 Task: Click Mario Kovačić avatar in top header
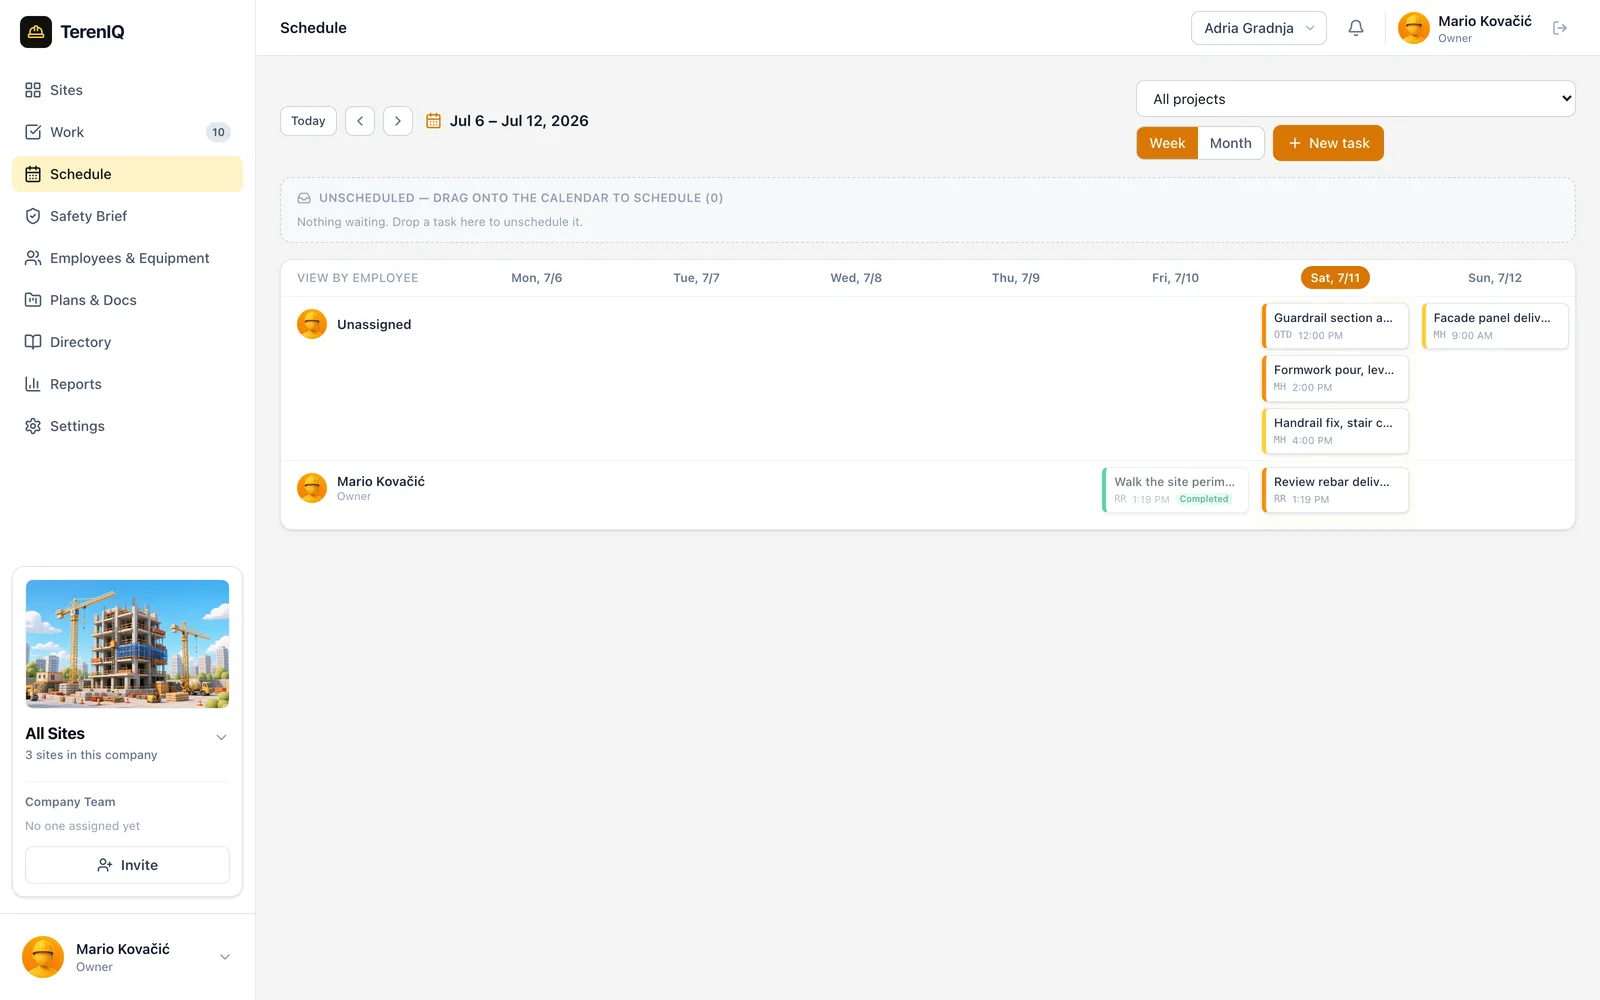1414,28
